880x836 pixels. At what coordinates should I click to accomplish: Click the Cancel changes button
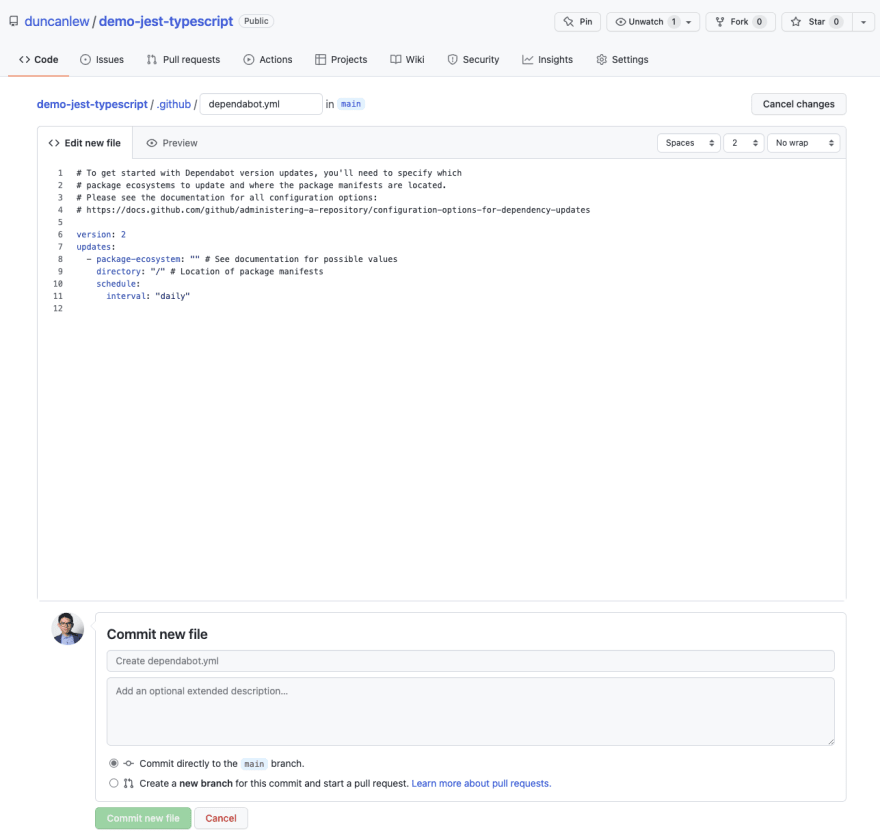(798, 104)
